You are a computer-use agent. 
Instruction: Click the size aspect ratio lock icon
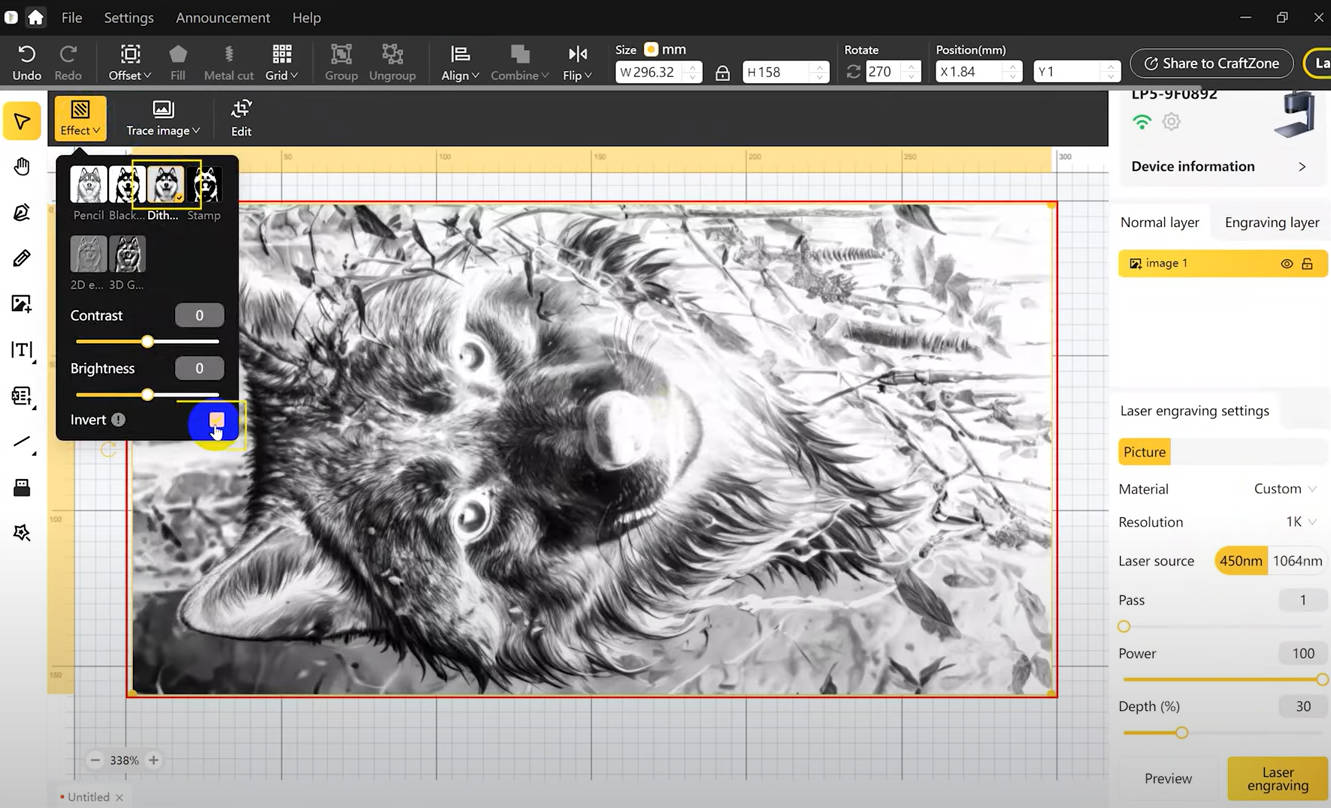tap(722, 72)
